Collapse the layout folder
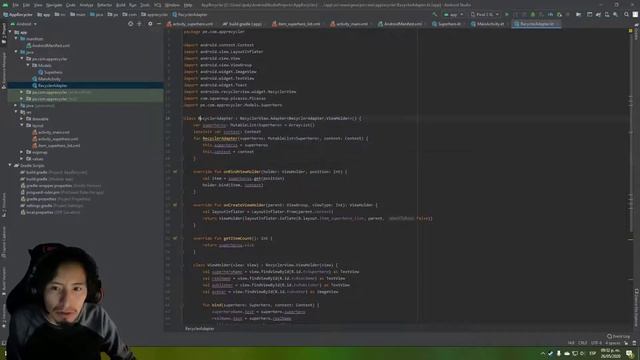 (x=22, y=125)
